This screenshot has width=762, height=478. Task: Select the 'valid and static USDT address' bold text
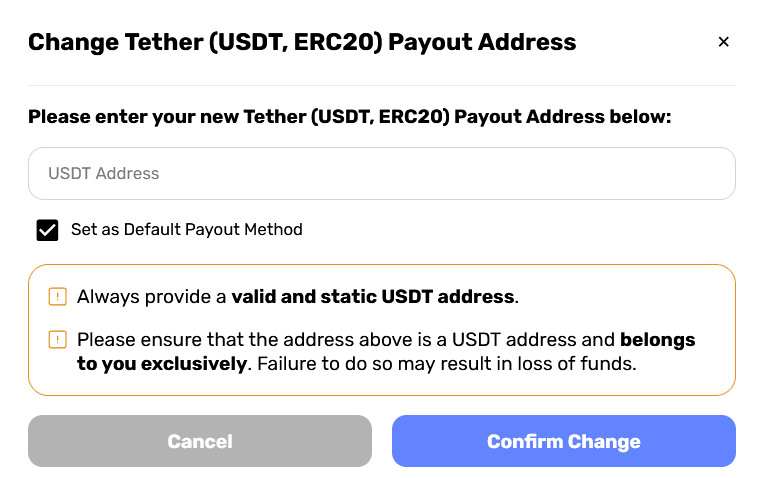[373, 296]
